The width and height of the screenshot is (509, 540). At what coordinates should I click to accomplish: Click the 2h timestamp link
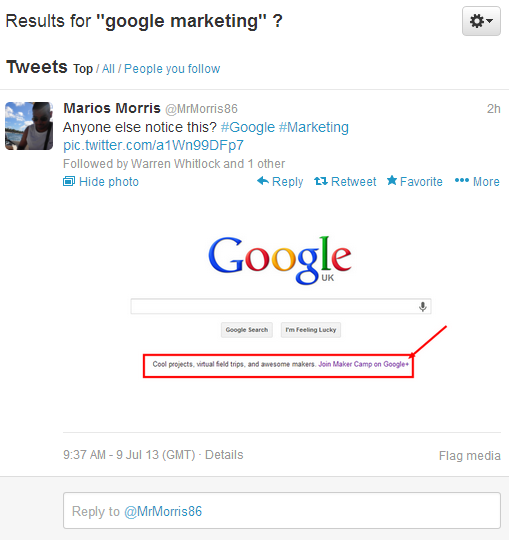point(494,109)
